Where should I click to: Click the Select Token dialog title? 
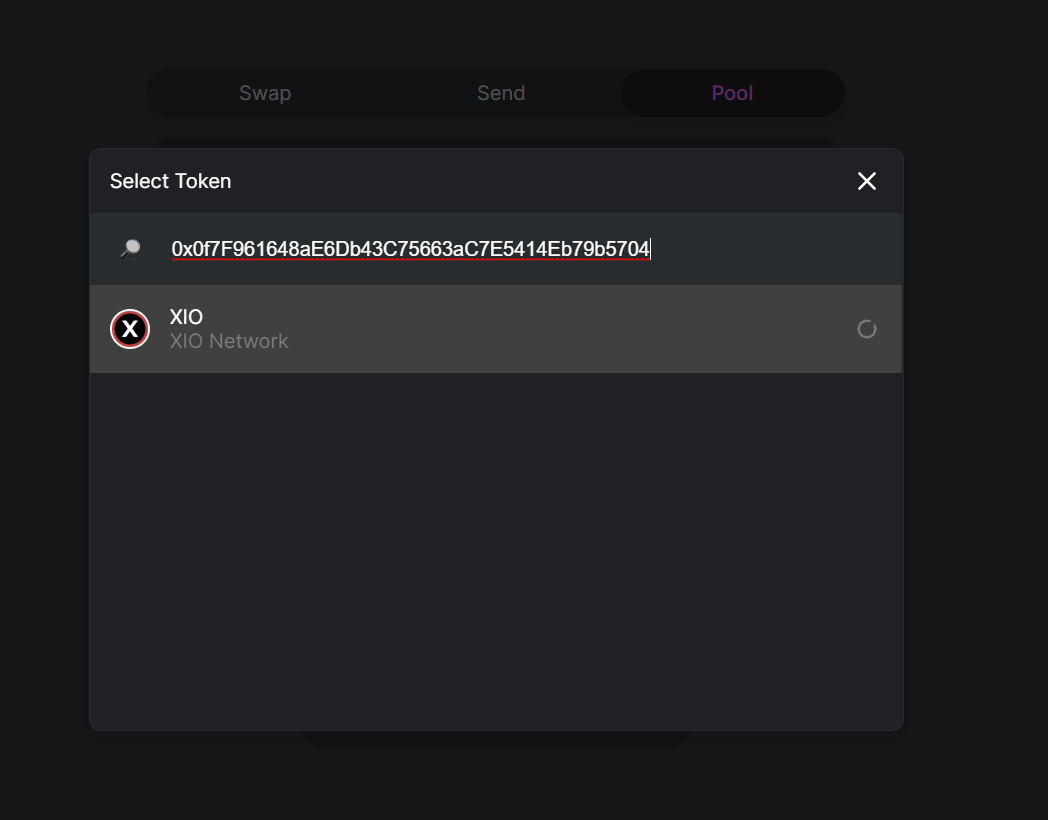click(170, 181)
